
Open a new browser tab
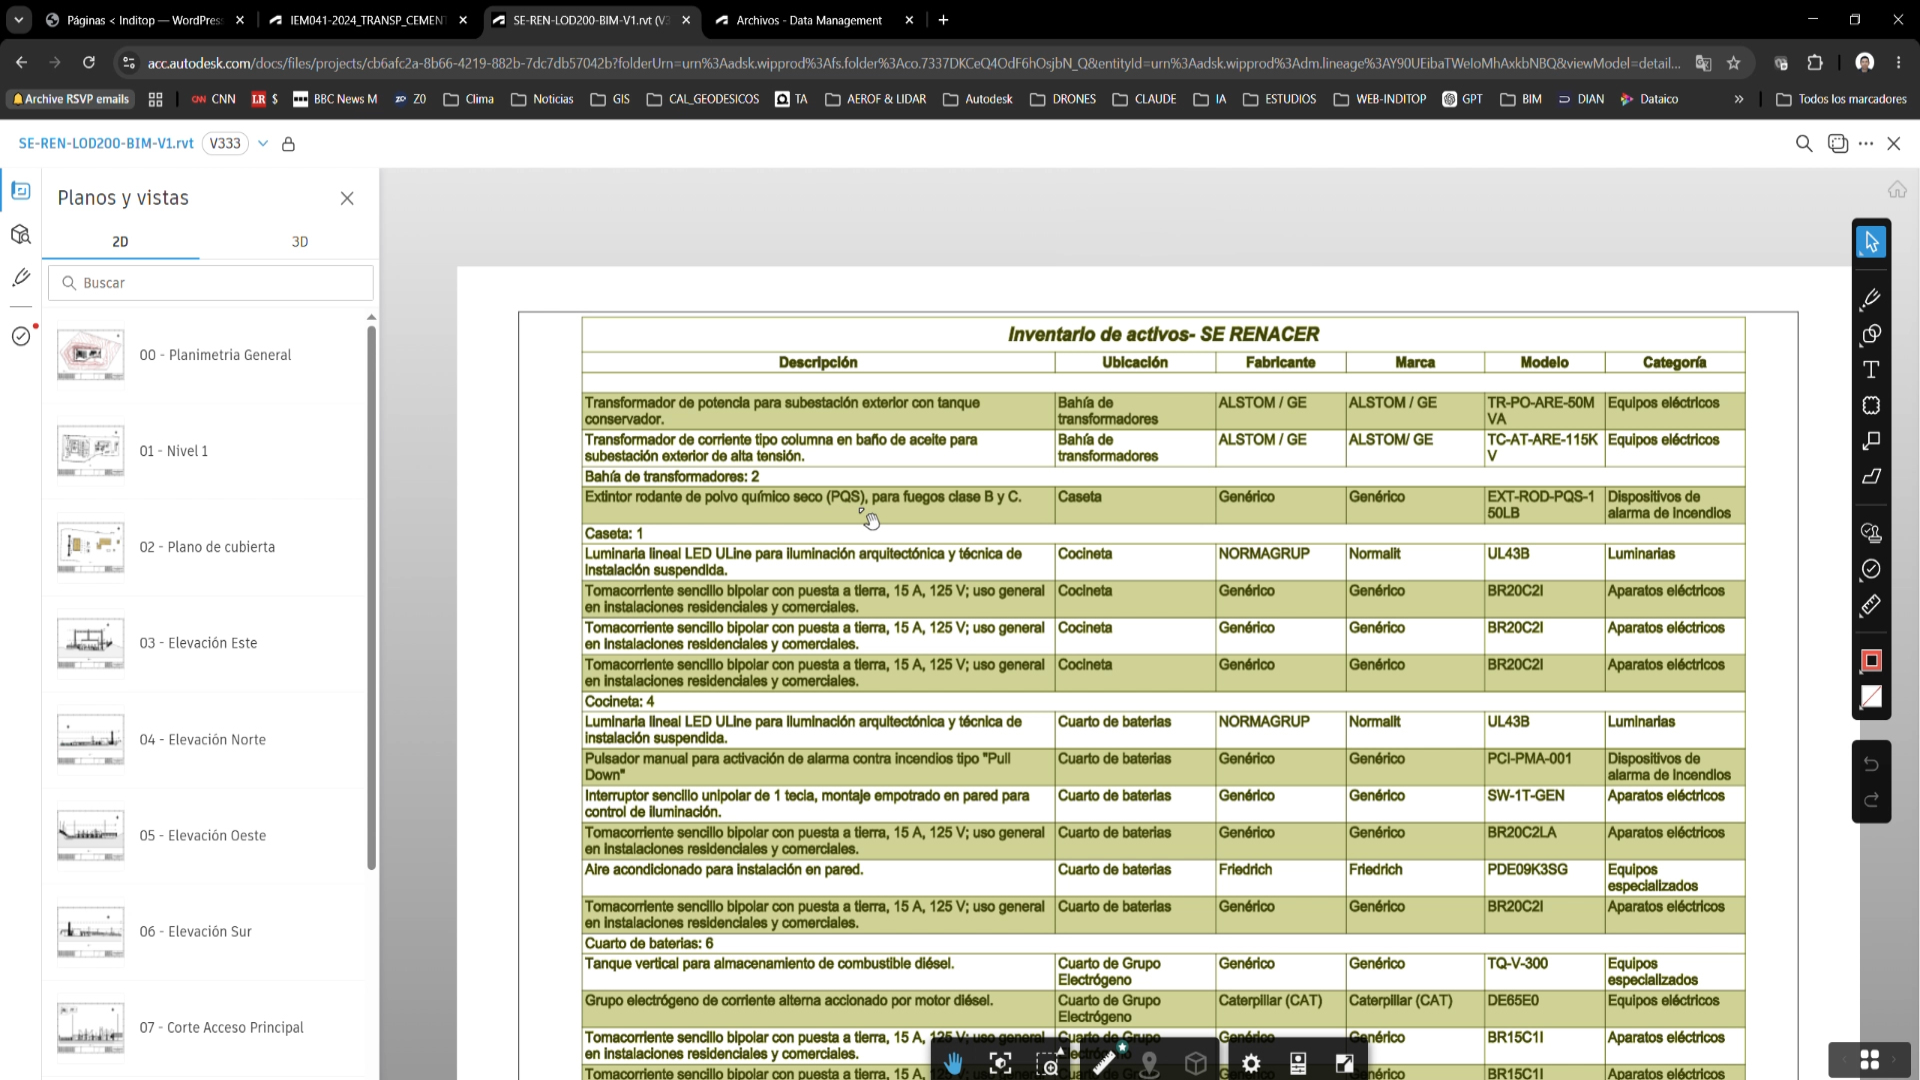pyautogui.click(x=943, y=20)
